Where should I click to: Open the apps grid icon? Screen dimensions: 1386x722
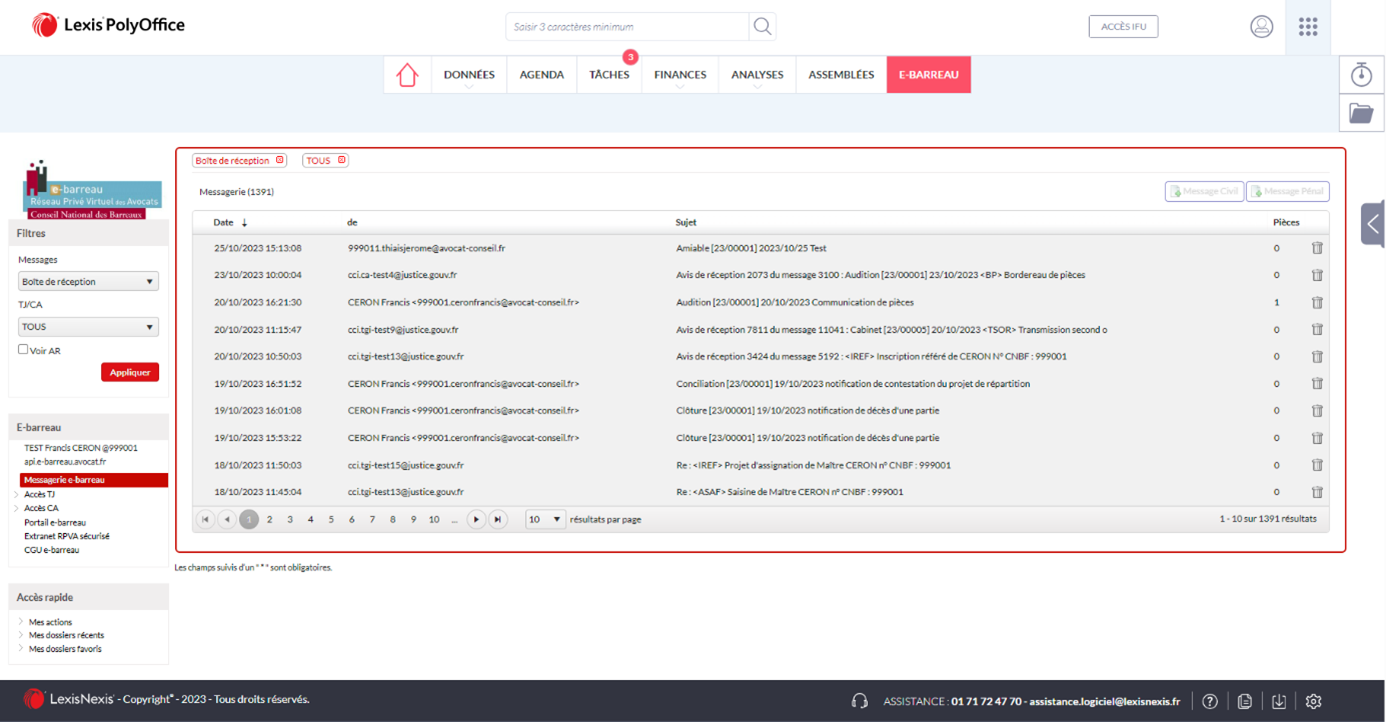point(1308,27)
